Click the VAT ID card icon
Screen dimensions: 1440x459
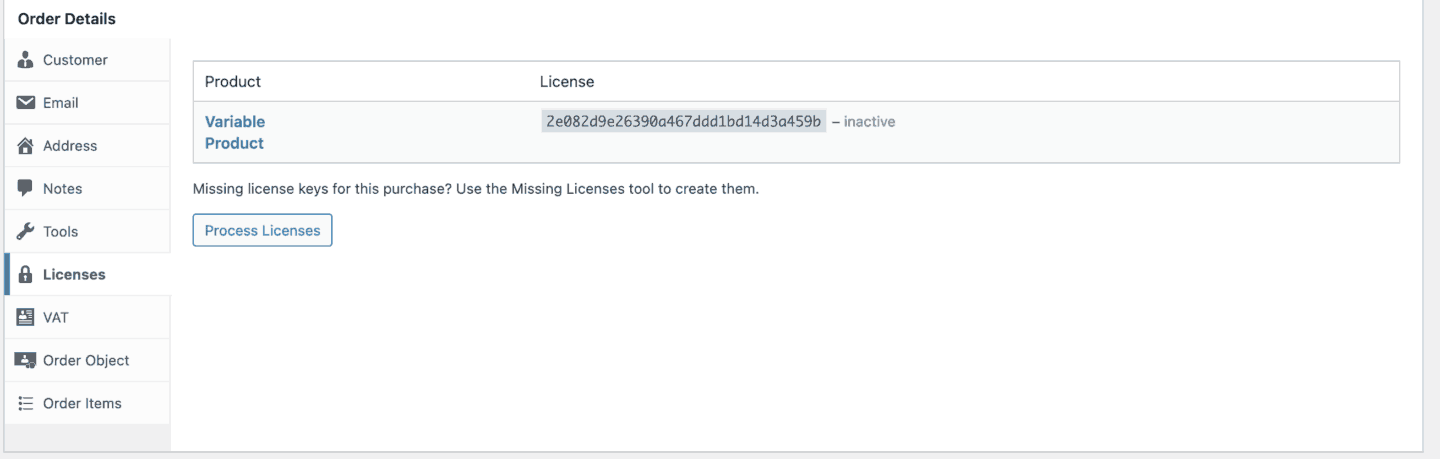[26, 317]
